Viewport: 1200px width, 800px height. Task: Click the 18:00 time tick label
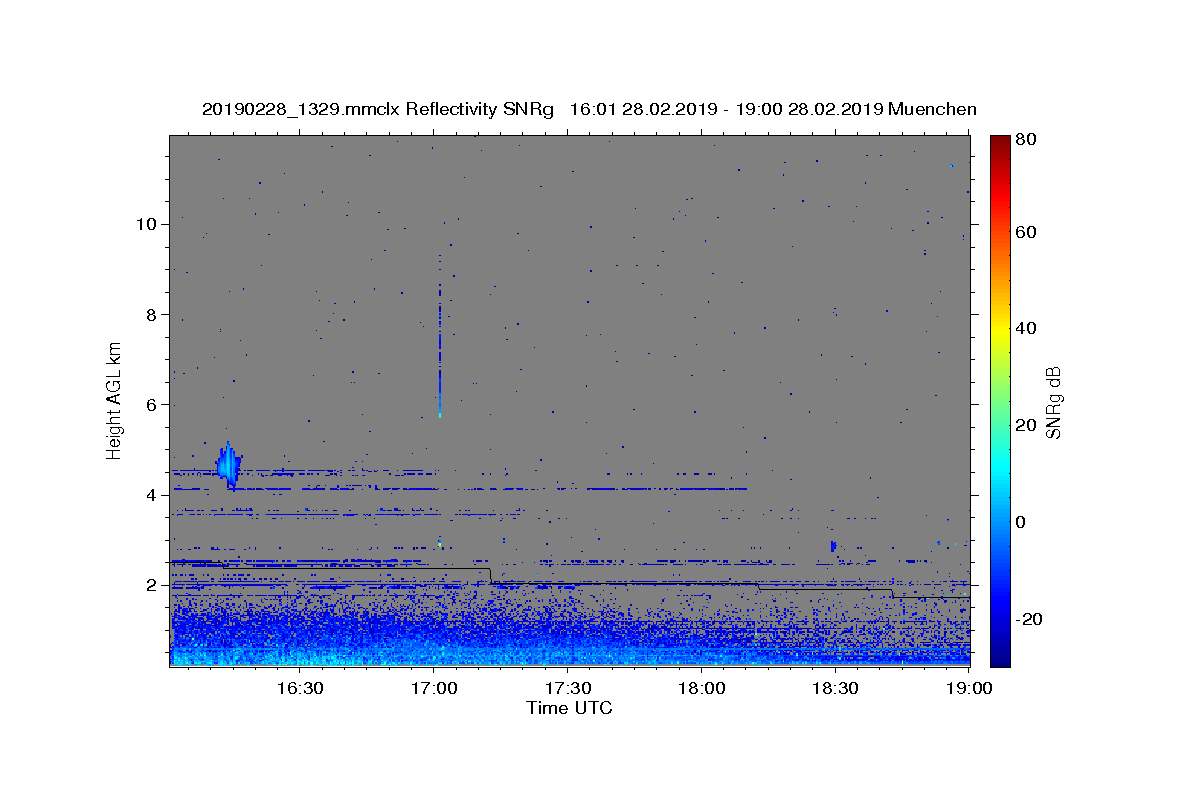702,688
